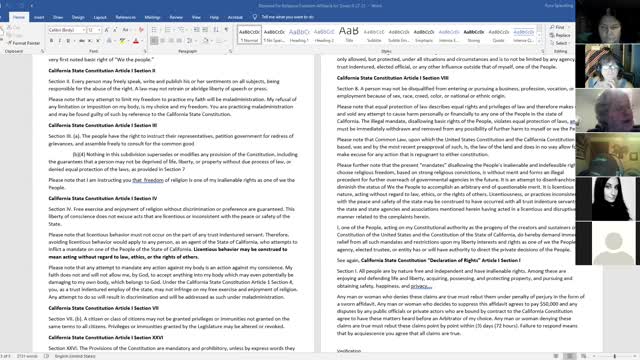Image resolution: width=640 pixels, height=360 pixels.
Task: Click the Tell me what you want search box
Action: coord(288,17)
